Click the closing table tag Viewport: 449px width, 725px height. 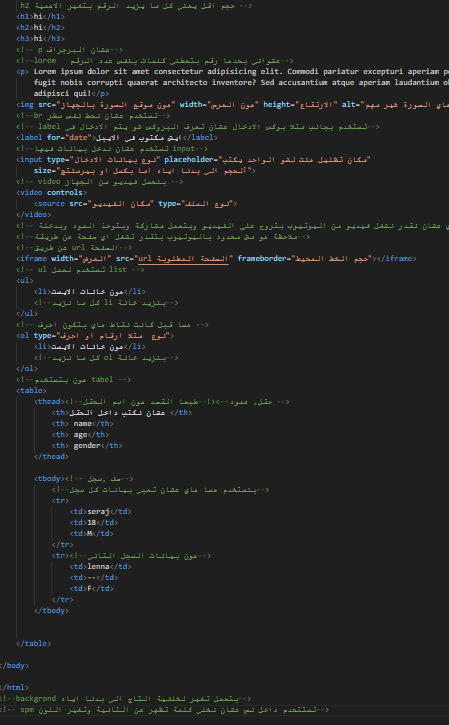33,644
